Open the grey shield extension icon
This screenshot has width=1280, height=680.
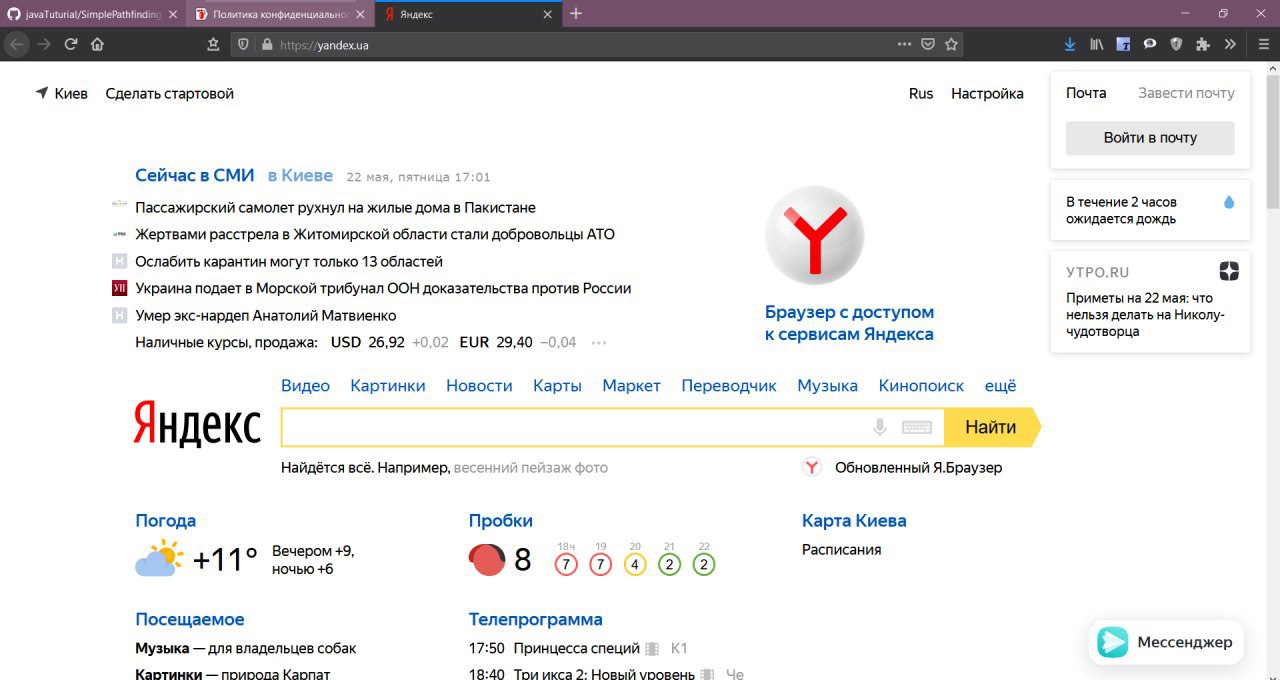[1177, 44]
